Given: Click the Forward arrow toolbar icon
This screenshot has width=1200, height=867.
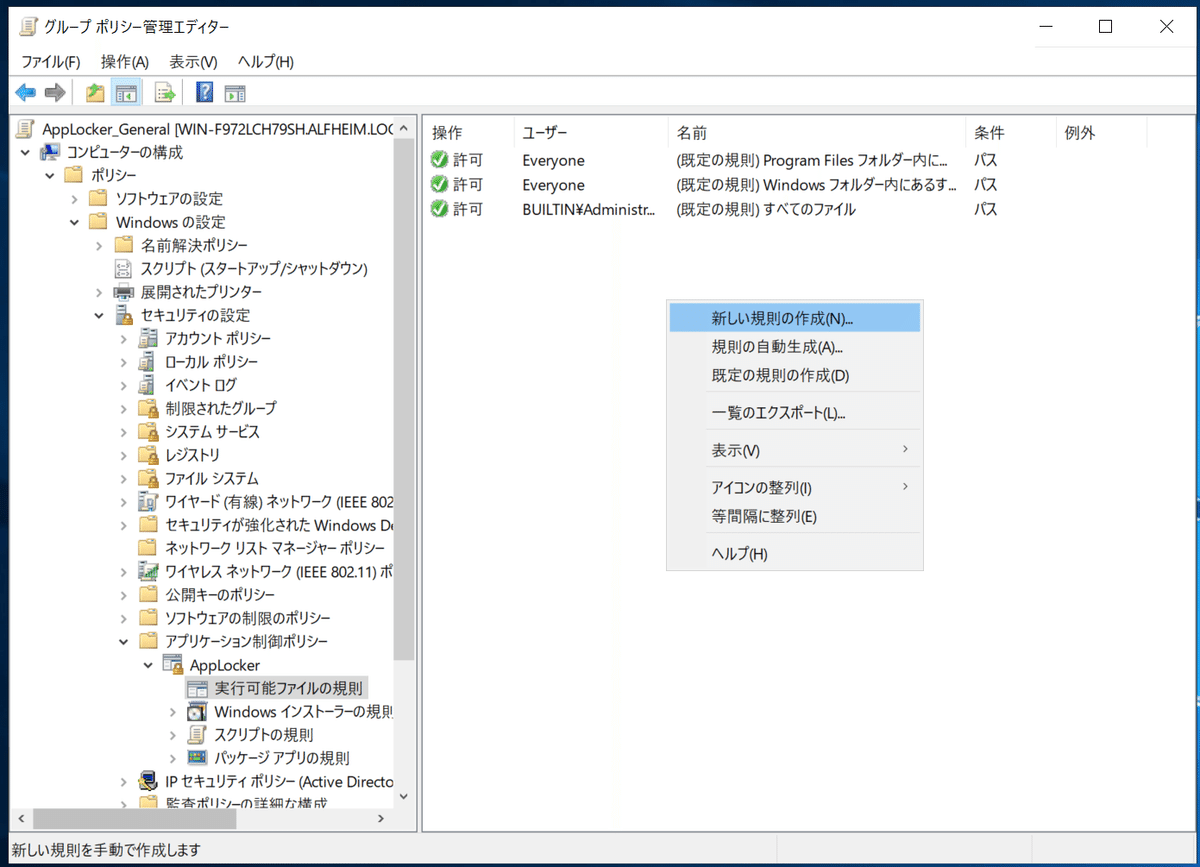Looking at the screenshot, I should click(x=55, y=93).
